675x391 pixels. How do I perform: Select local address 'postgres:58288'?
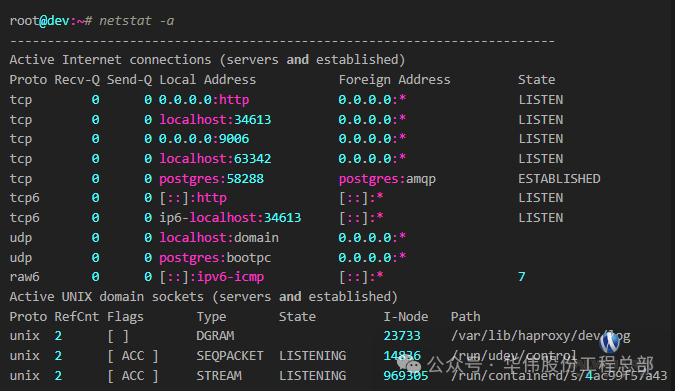[211, 178]
